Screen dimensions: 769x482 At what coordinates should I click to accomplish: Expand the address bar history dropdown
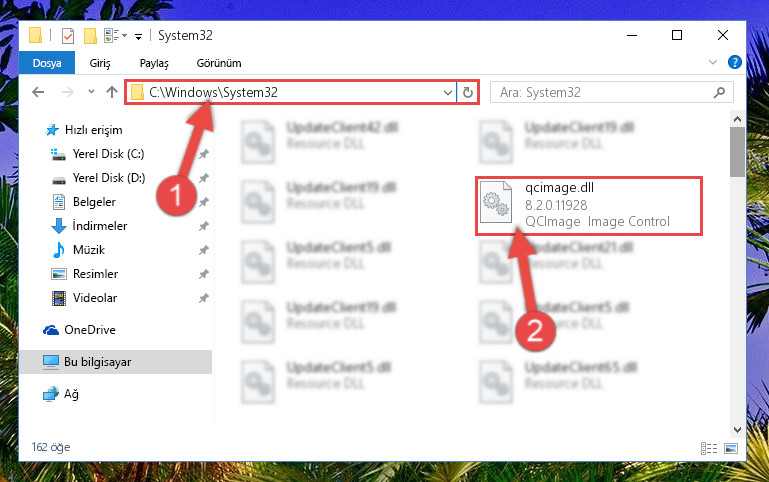[448, 92]
